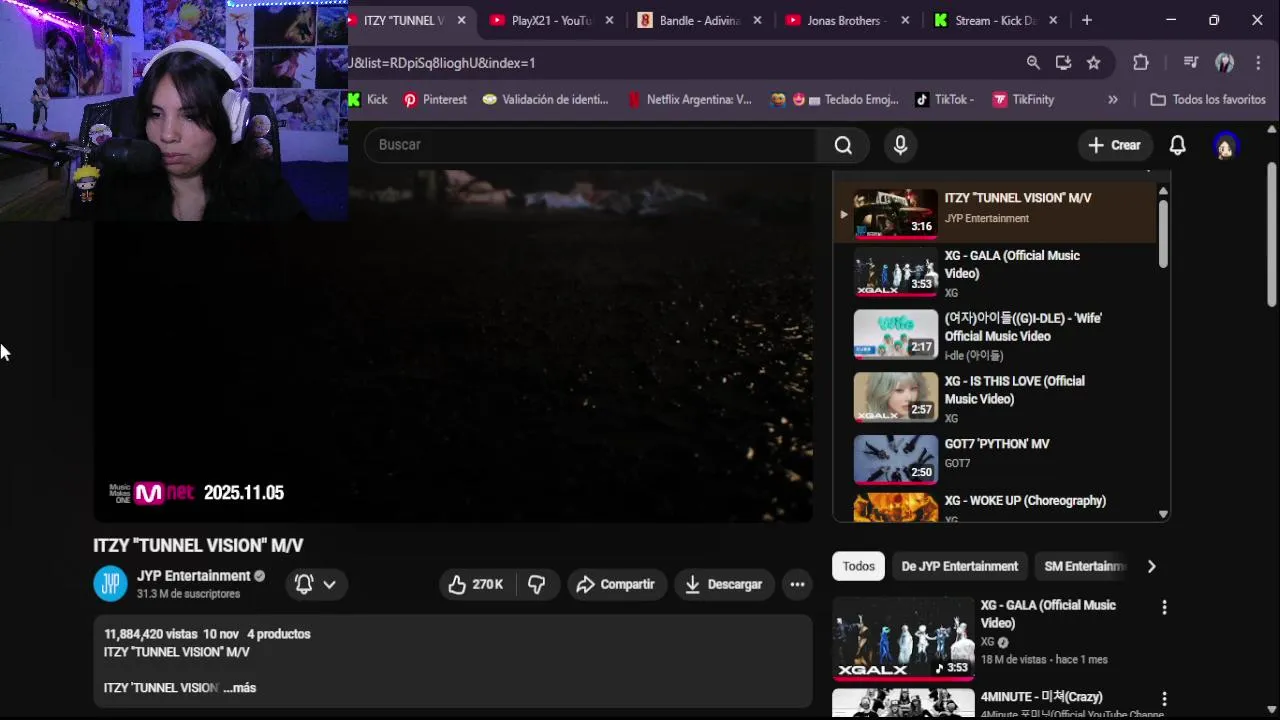Play GOT7 'PYTHON' MV from playlist
This screenshot has height=720, width=1280.
995,461
